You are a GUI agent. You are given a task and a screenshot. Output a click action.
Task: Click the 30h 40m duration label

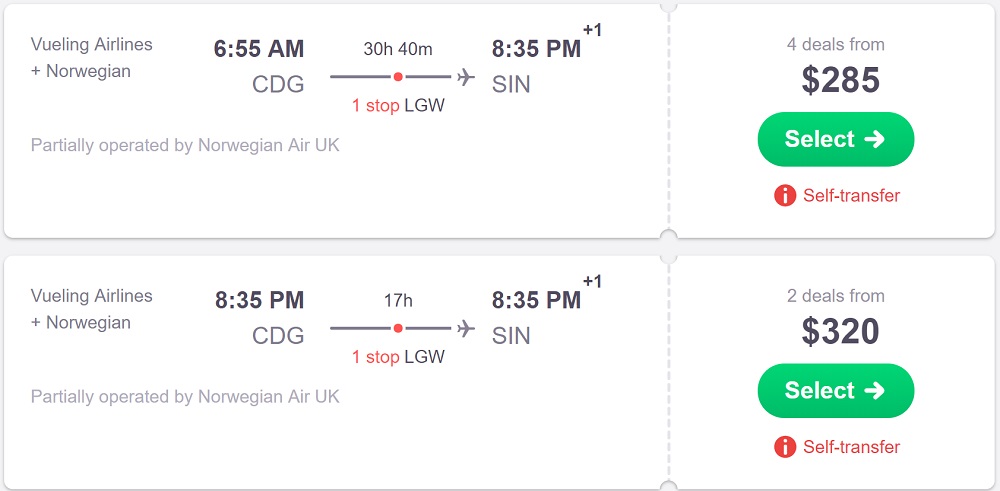398,49
